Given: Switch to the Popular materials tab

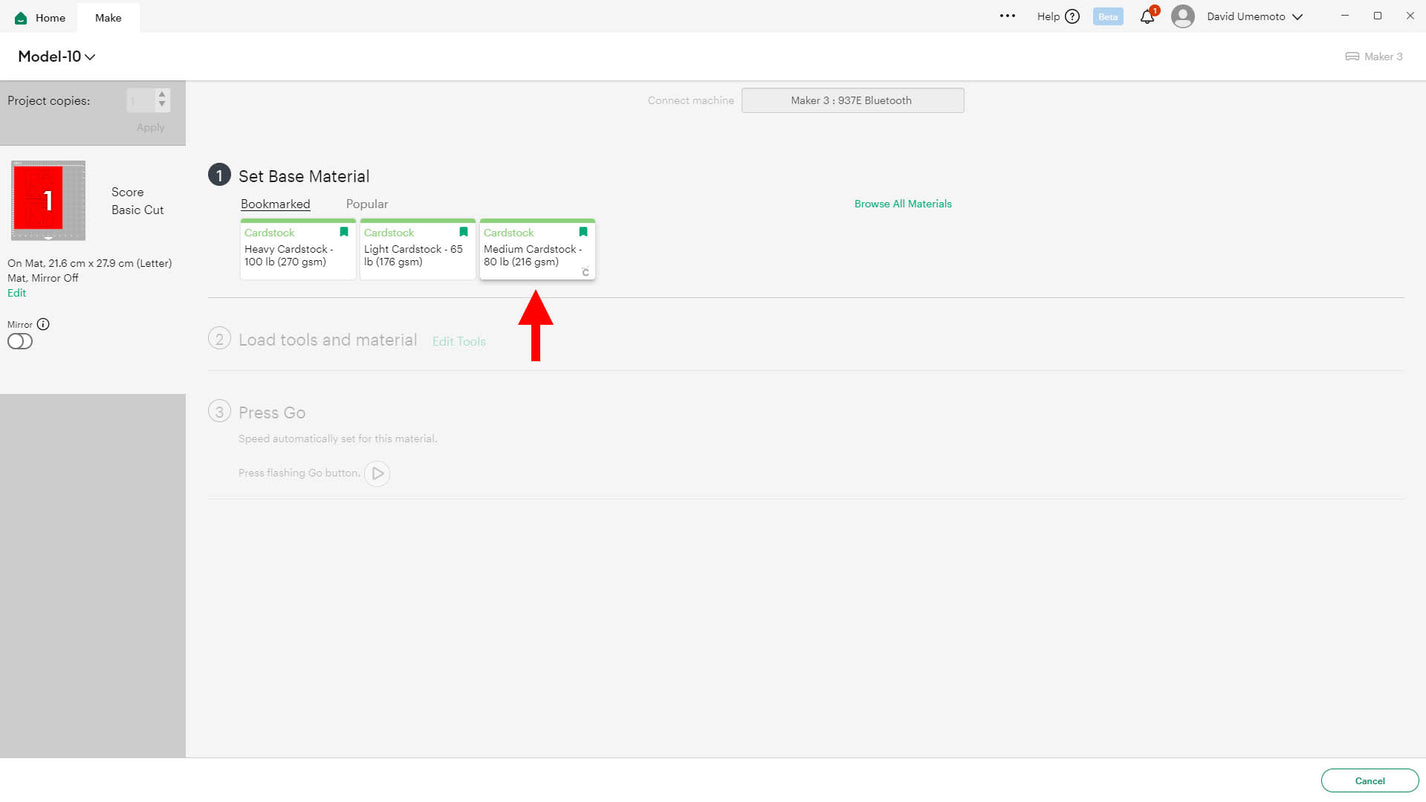Looking at the screenshot, I should [367, 204].
